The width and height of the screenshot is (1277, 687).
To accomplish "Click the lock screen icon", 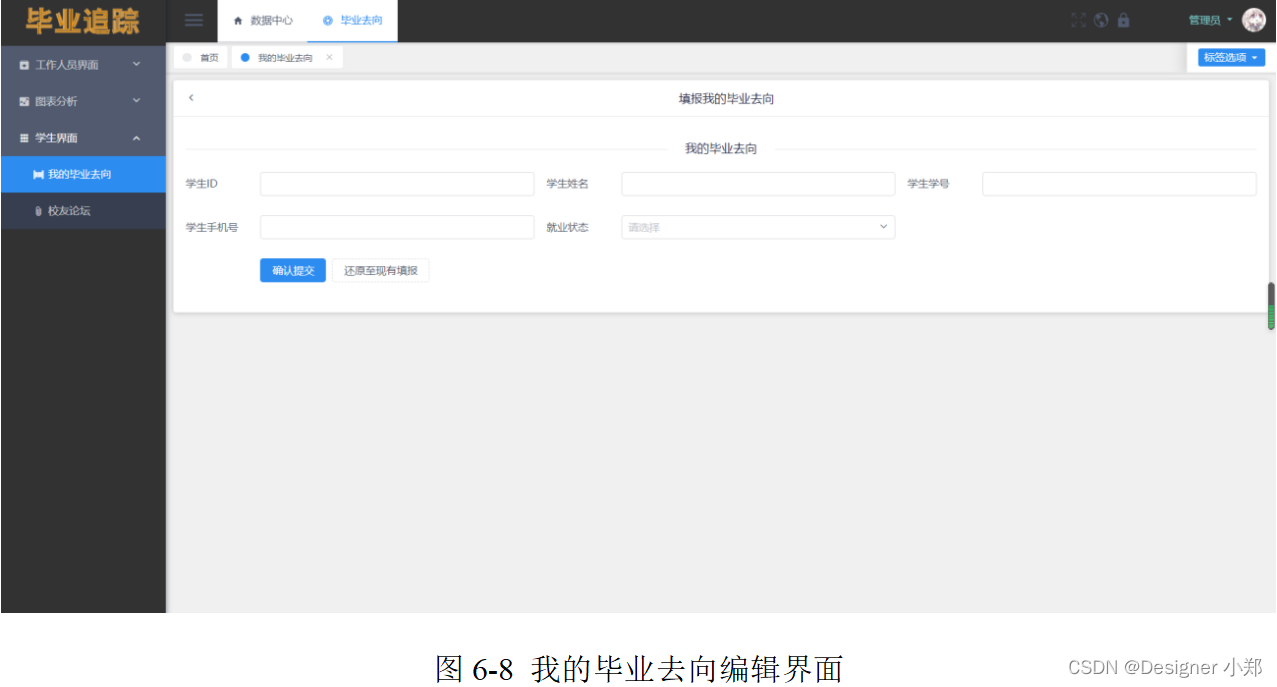I will click(x=1124, y=20).
